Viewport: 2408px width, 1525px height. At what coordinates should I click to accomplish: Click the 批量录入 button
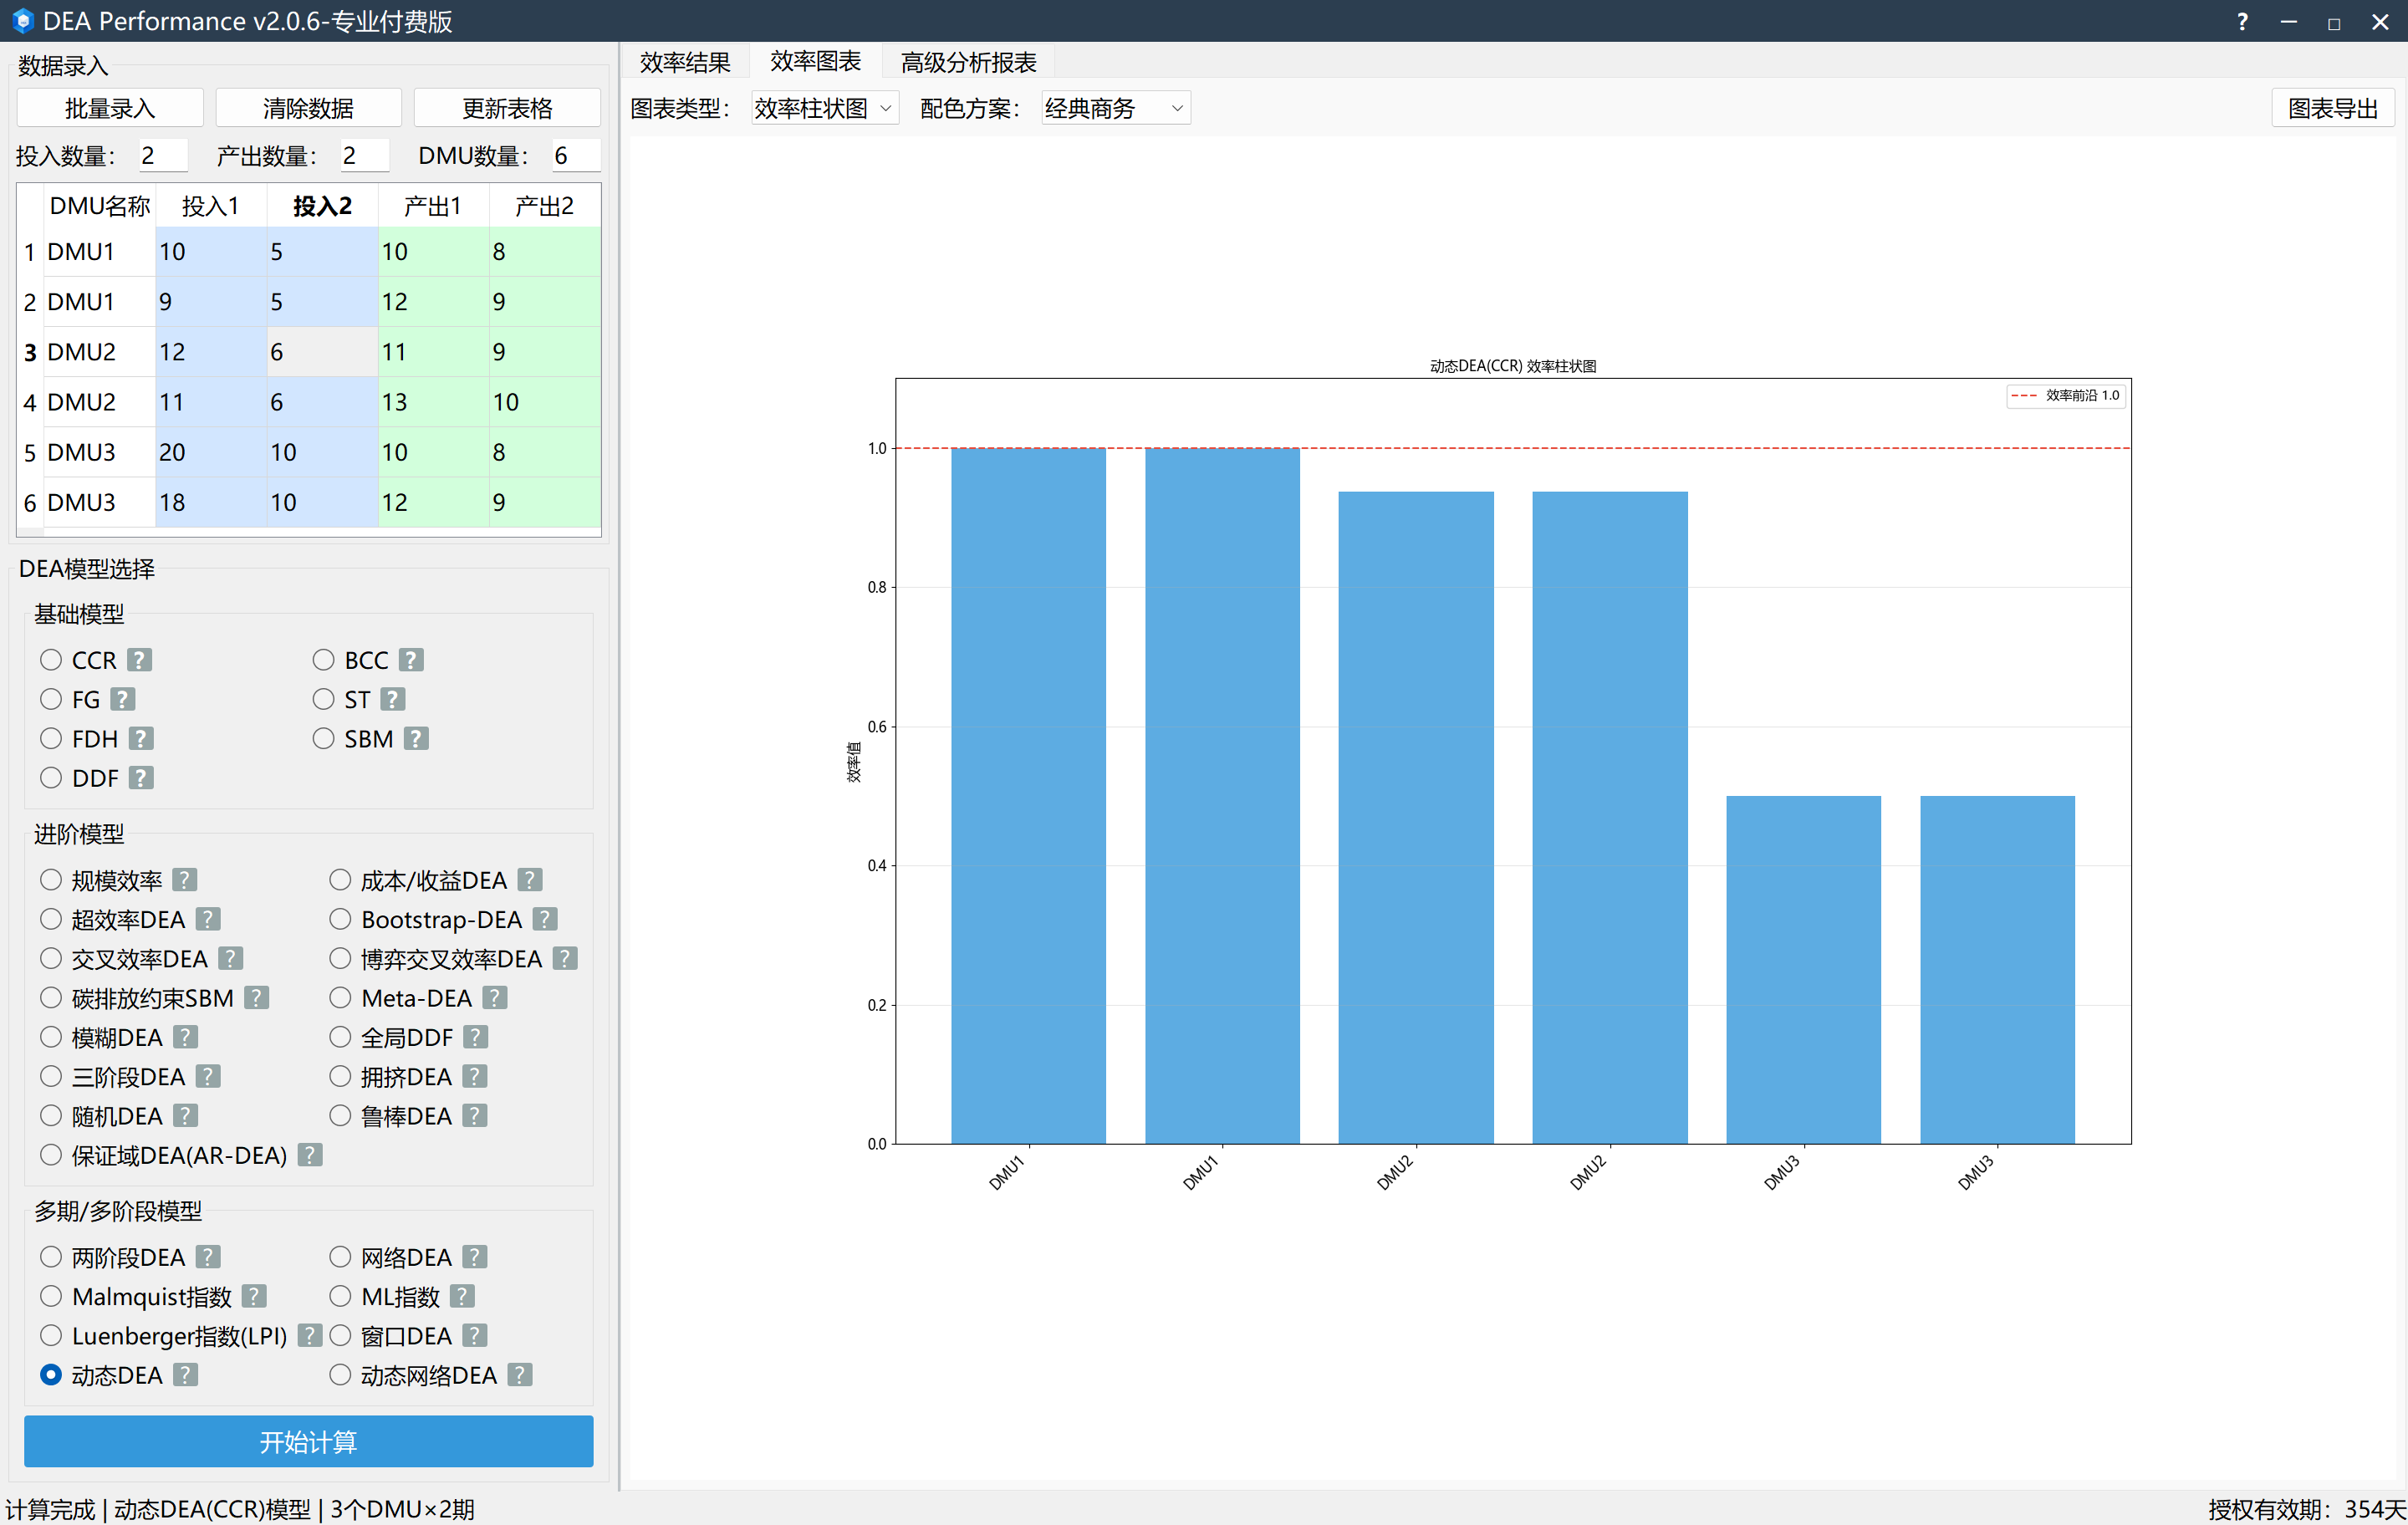(110, 108)
